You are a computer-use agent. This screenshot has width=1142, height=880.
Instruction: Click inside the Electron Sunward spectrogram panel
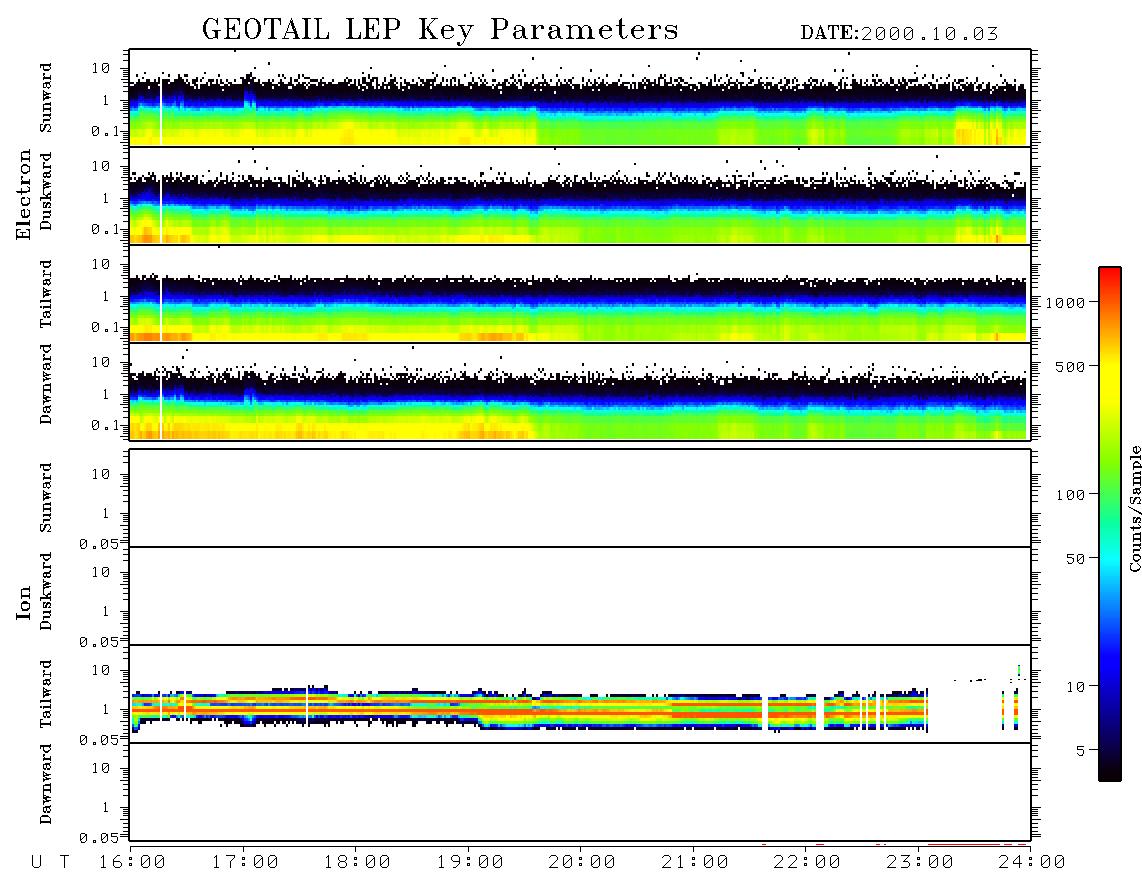[579, 98]
